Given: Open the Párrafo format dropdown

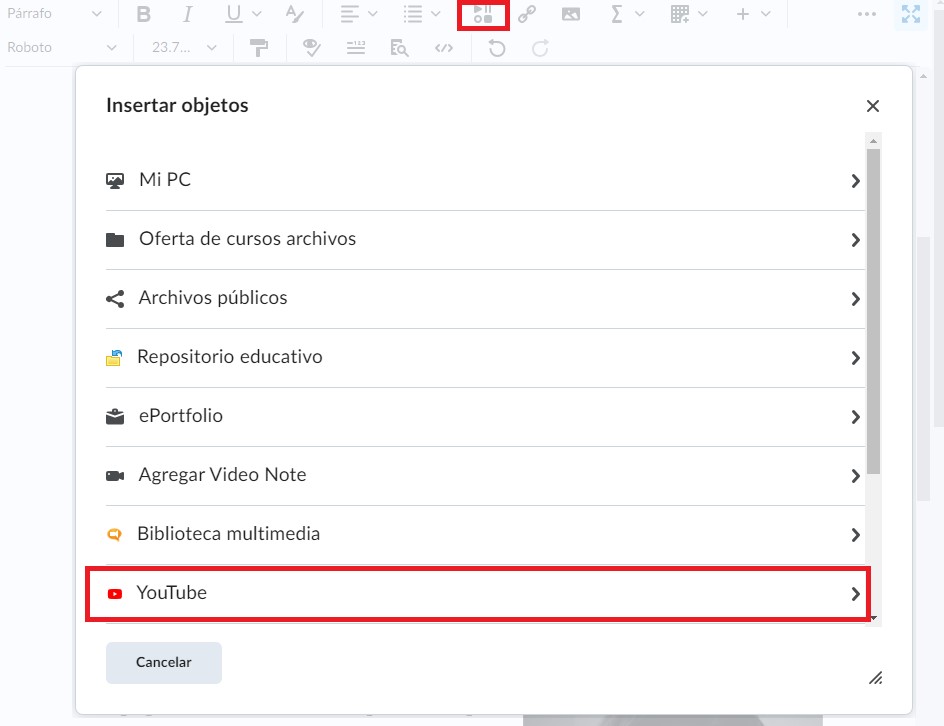Looking at the screenshot, I should (54, 14).
